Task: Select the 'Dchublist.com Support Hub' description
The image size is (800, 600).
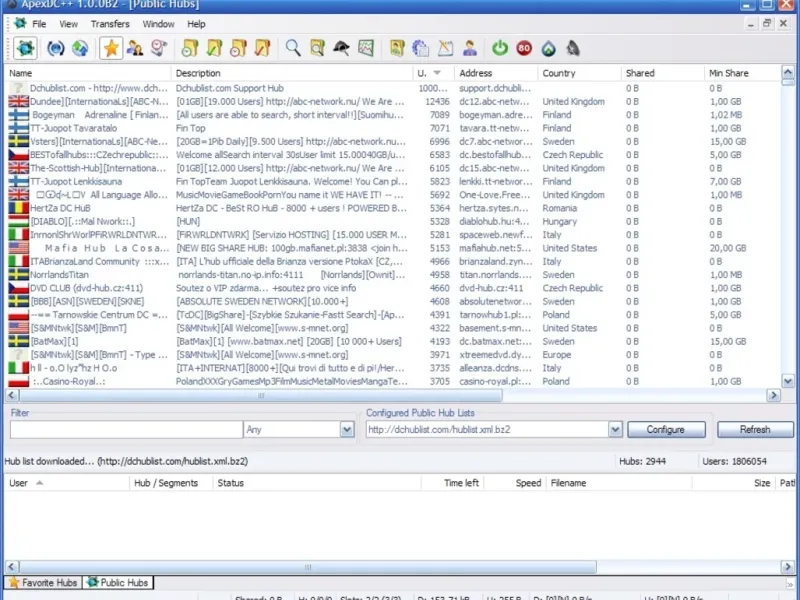Action: coord(230,88)
